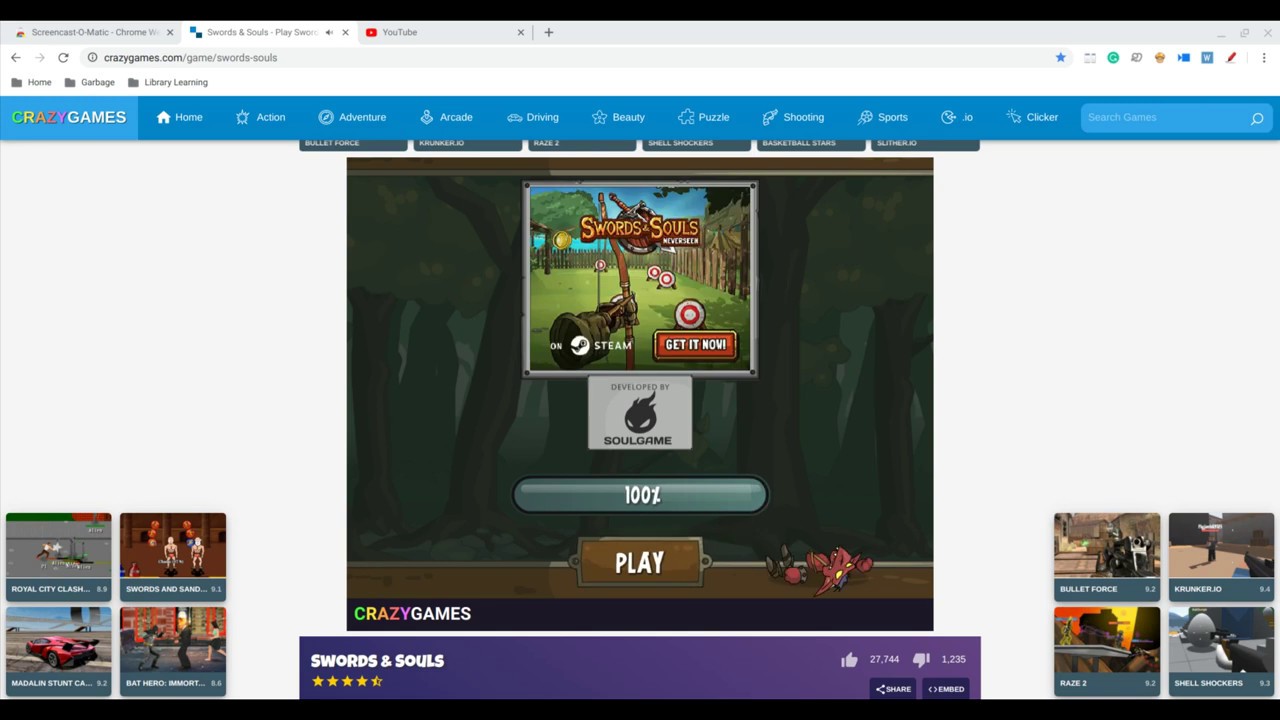Open the Shell Shockers thumbnail on right
Screen dimensions: 1280x720
point(1221,650)
